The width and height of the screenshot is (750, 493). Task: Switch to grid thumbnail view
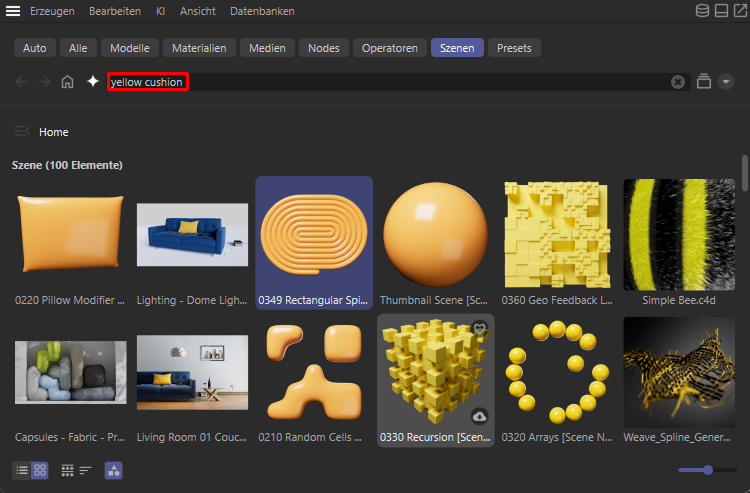pos(40,471)
